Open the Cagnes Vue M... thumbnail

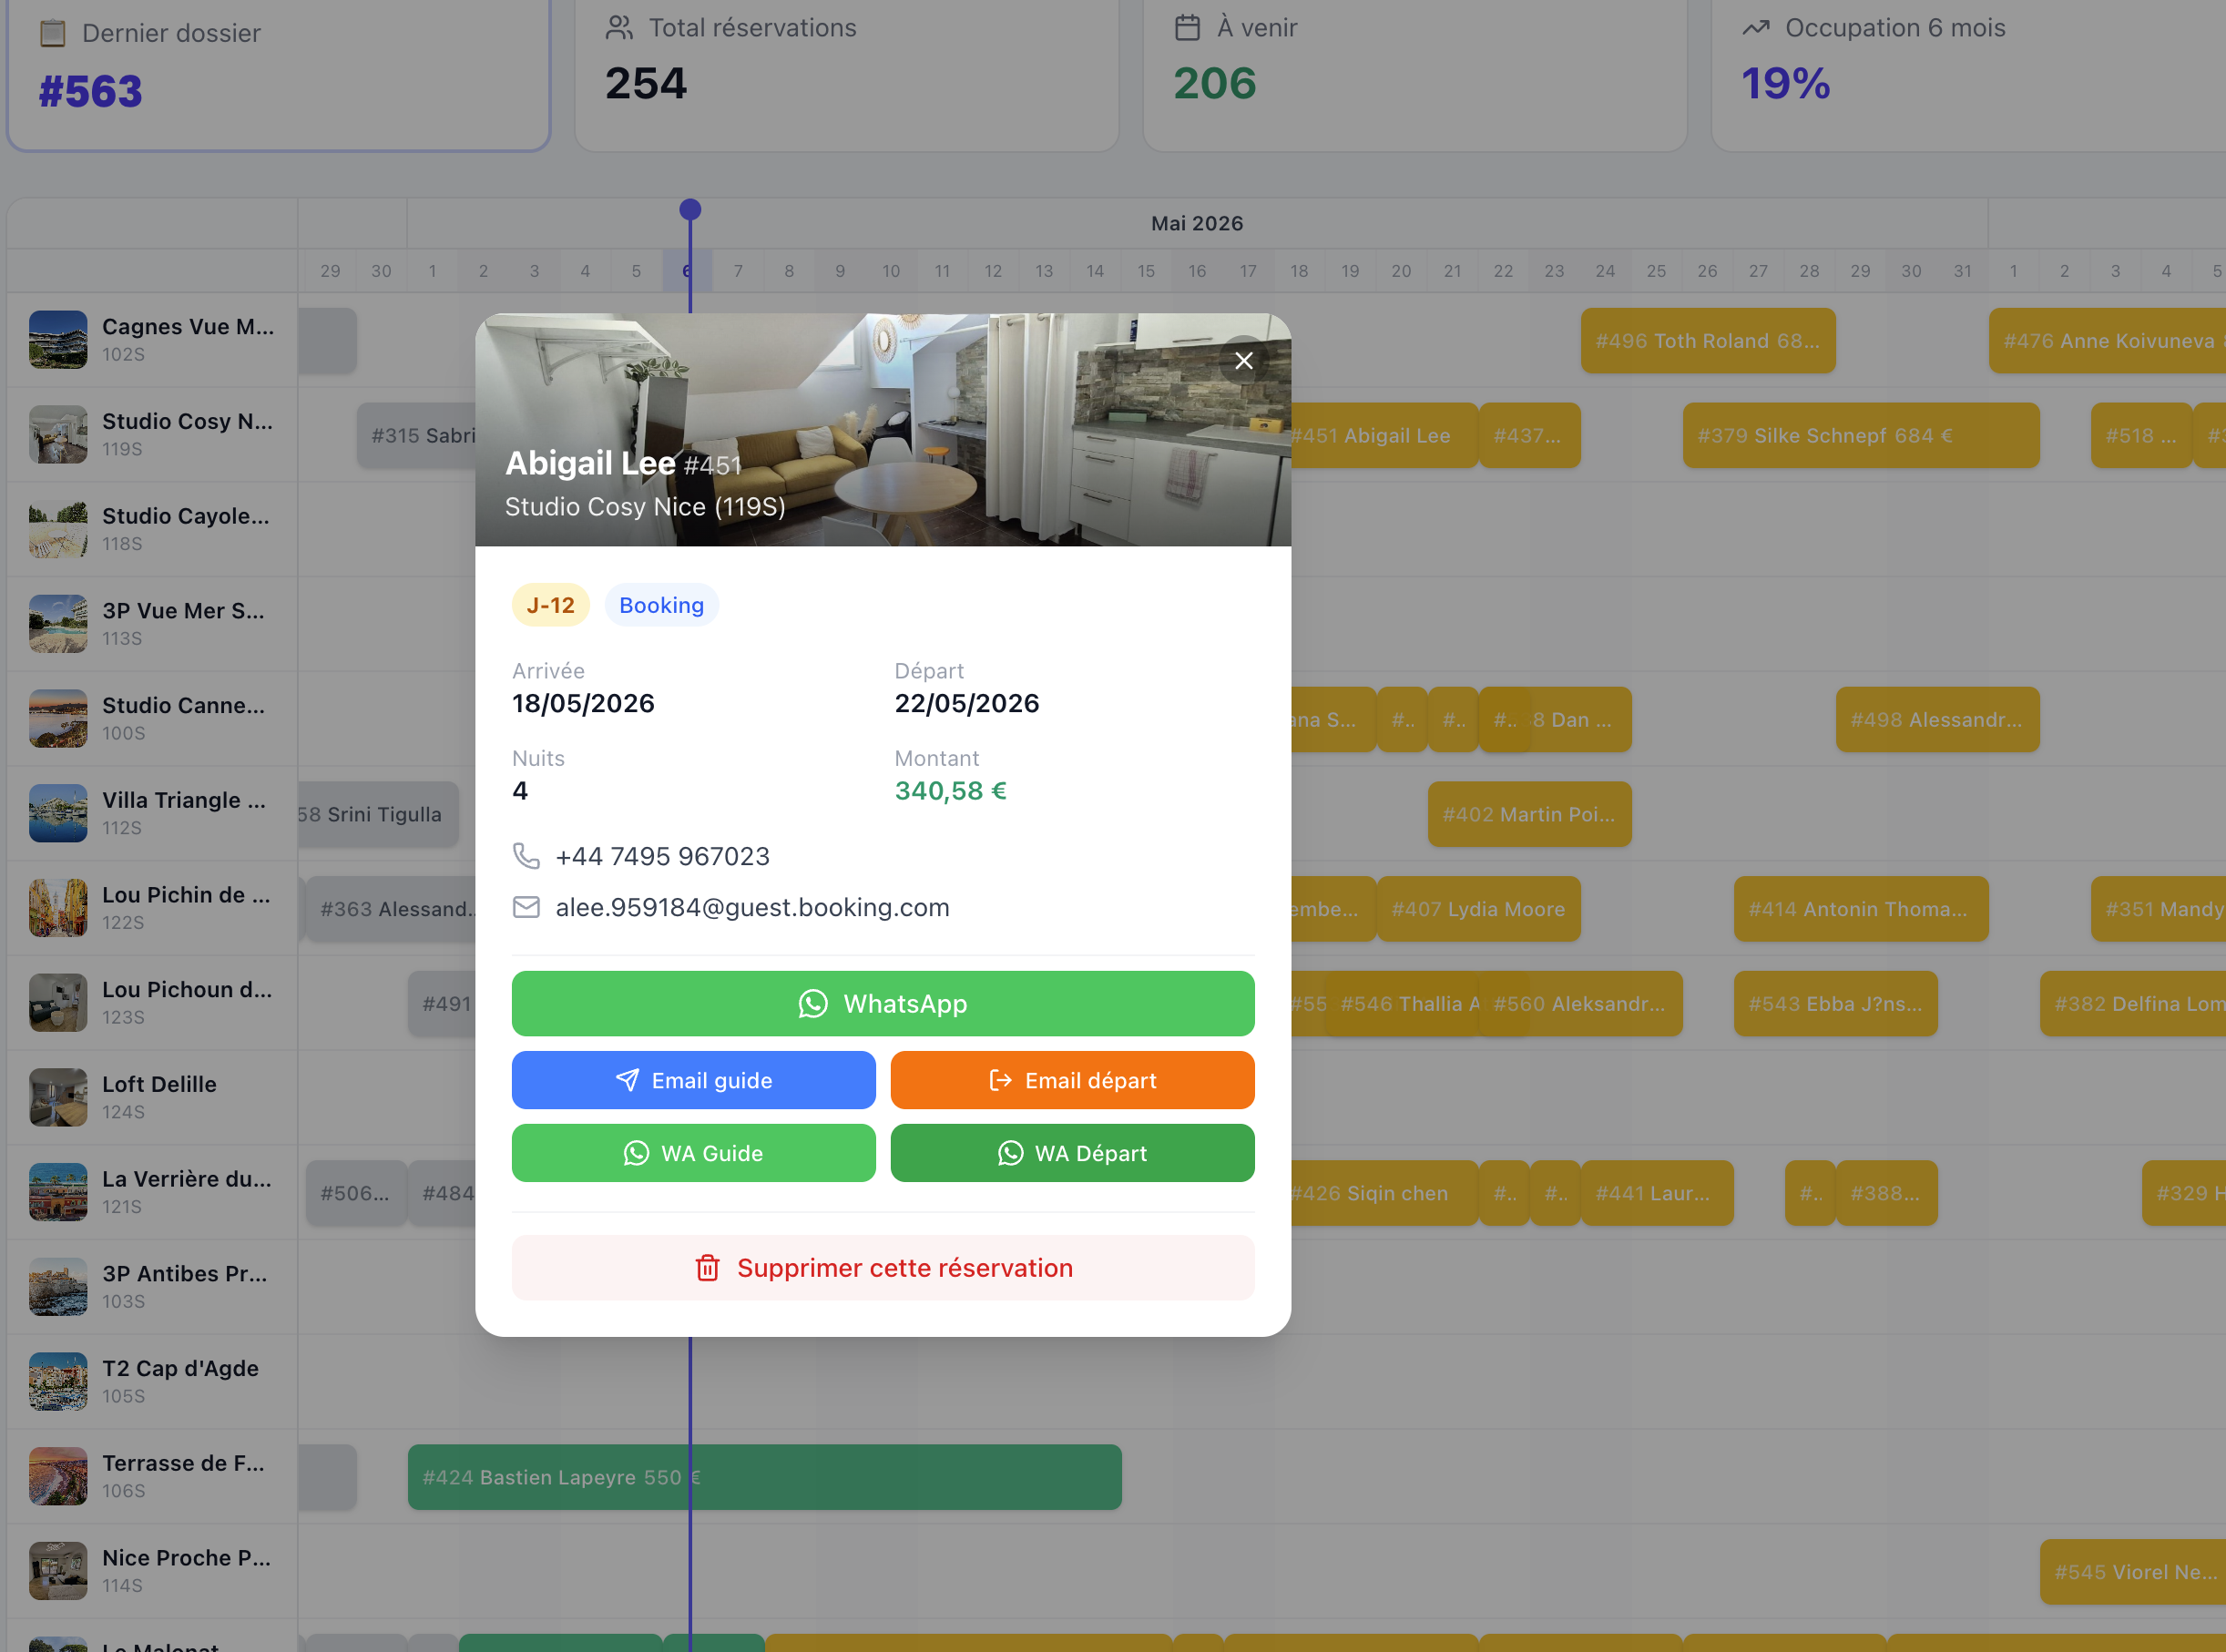(x=58, y=339)
